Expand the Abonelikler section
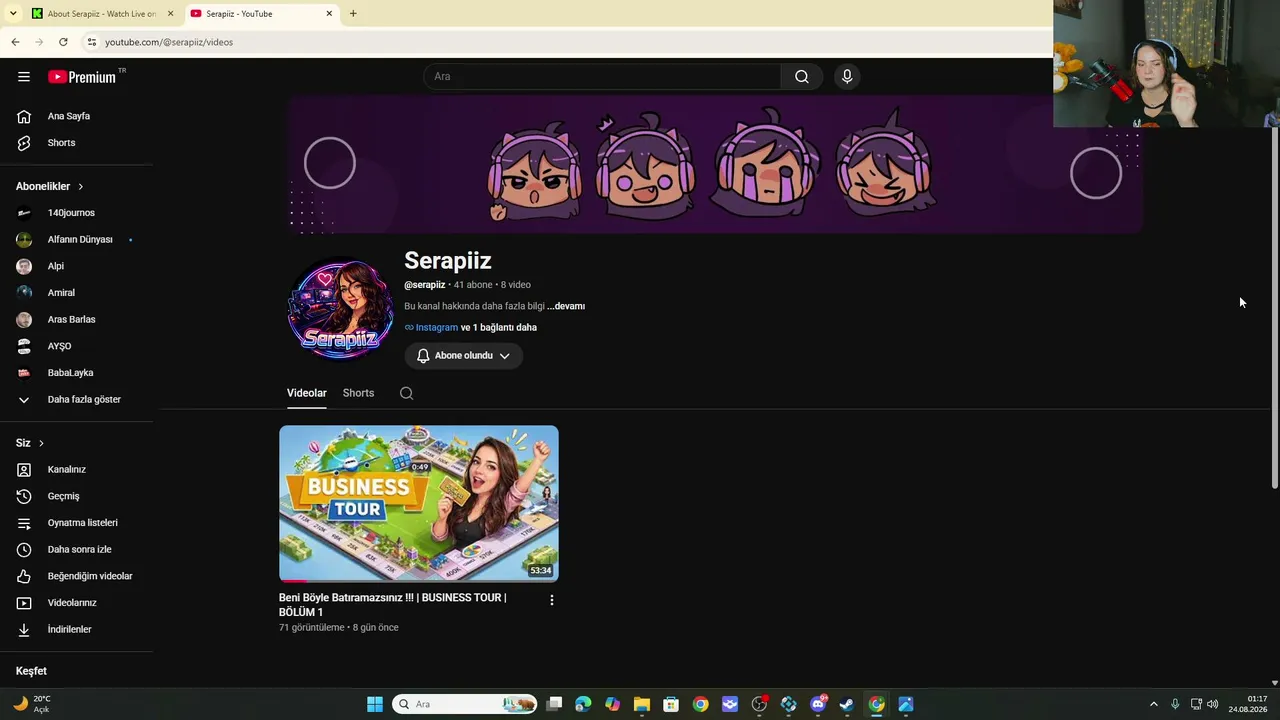The height and width of the screenshot is (720, 1280). pos(50,186)
